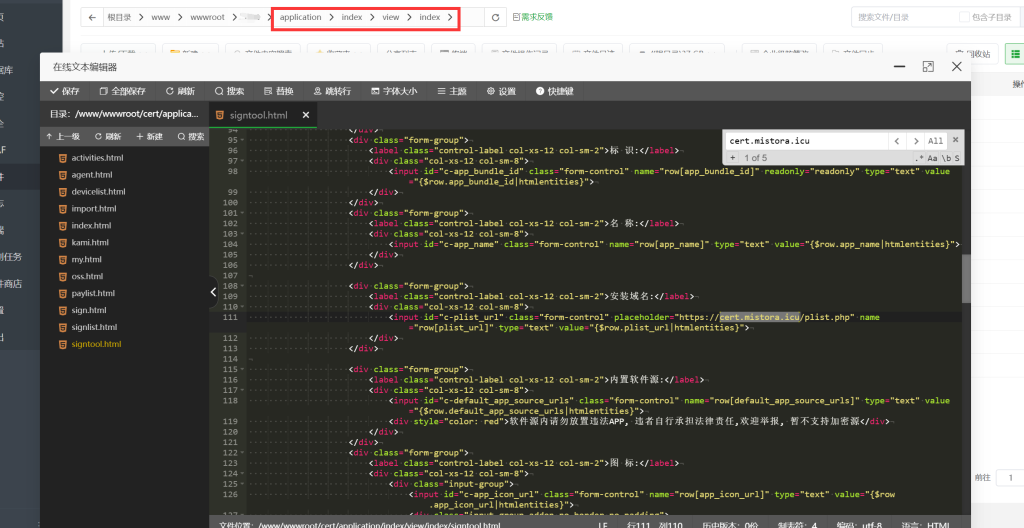The image size is (1024, 528).
Task: Click the editor vertical scrollbar thumb
Action: coord(966,278)
